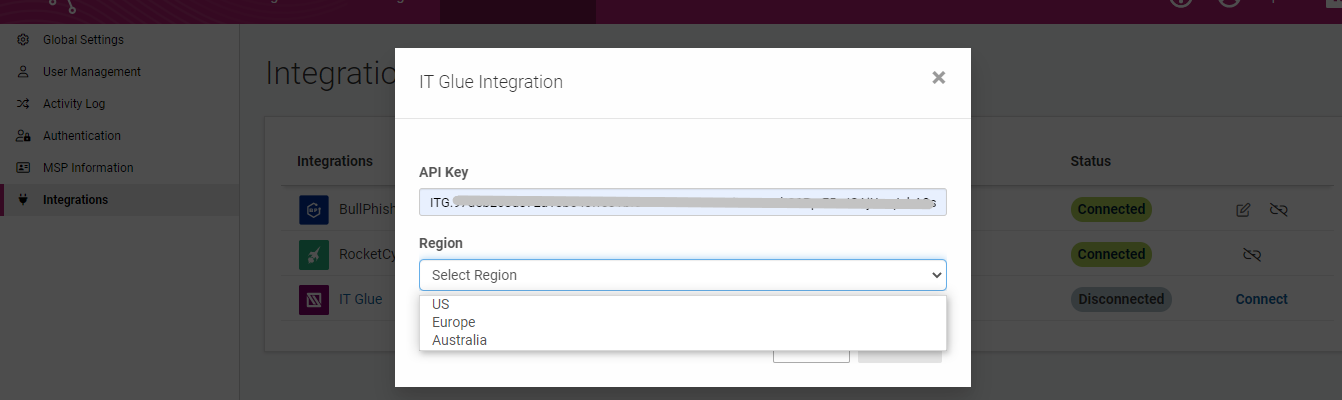
Task: Click the IT Glue logo icon
Action: pyautogui.click(x=314, y=300)
